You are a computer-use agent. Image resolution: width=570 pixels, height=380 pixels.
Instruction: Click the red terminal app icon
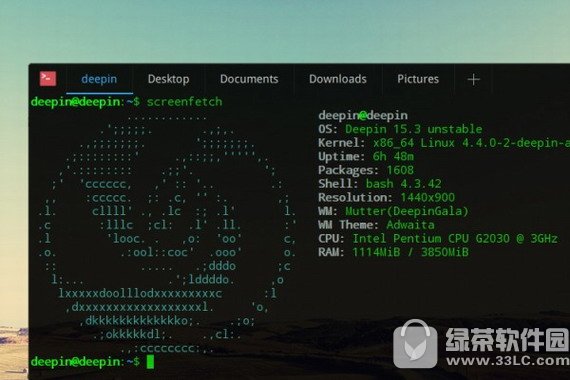(x=48, y=79)
